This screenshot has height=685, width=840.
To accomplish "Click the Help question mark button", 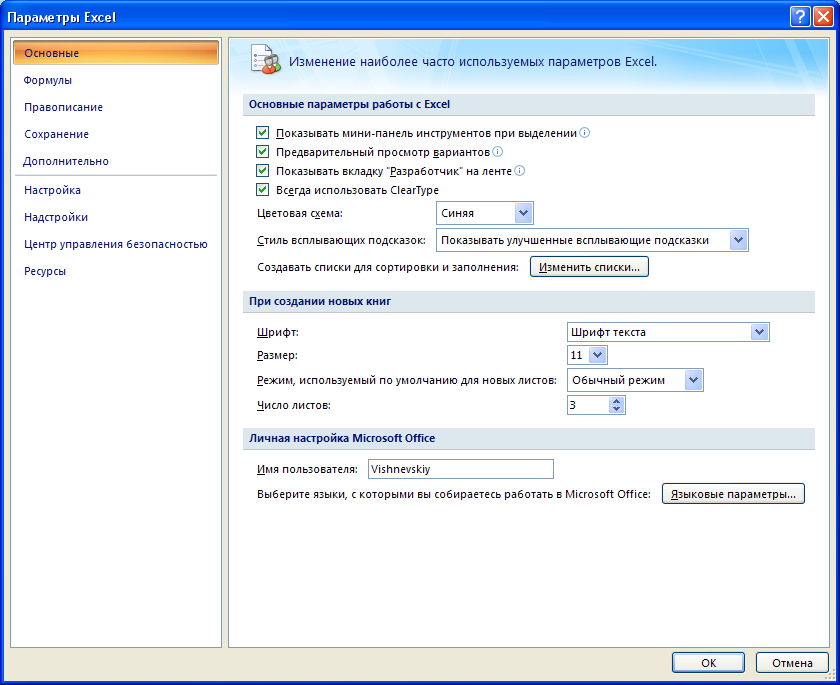I will pos(799,17).
